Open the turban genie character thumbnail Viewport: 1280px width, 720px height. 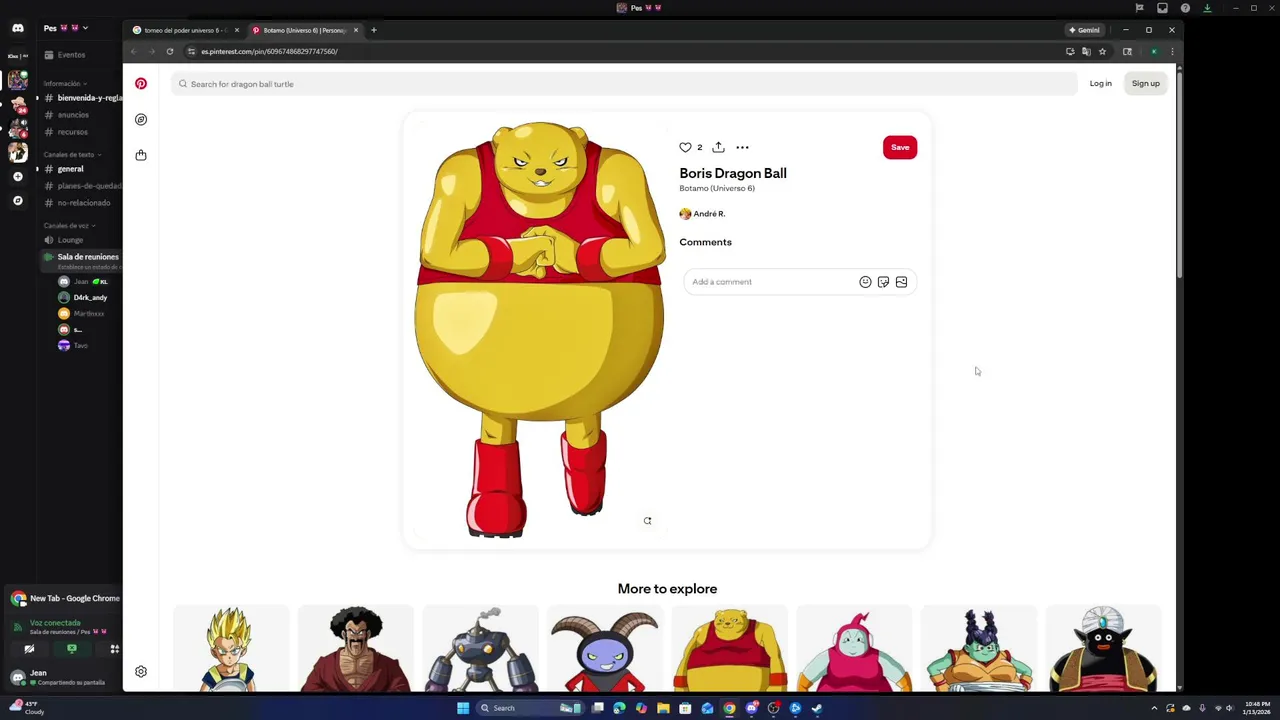pyautogui.click(x=1104, y=648)
